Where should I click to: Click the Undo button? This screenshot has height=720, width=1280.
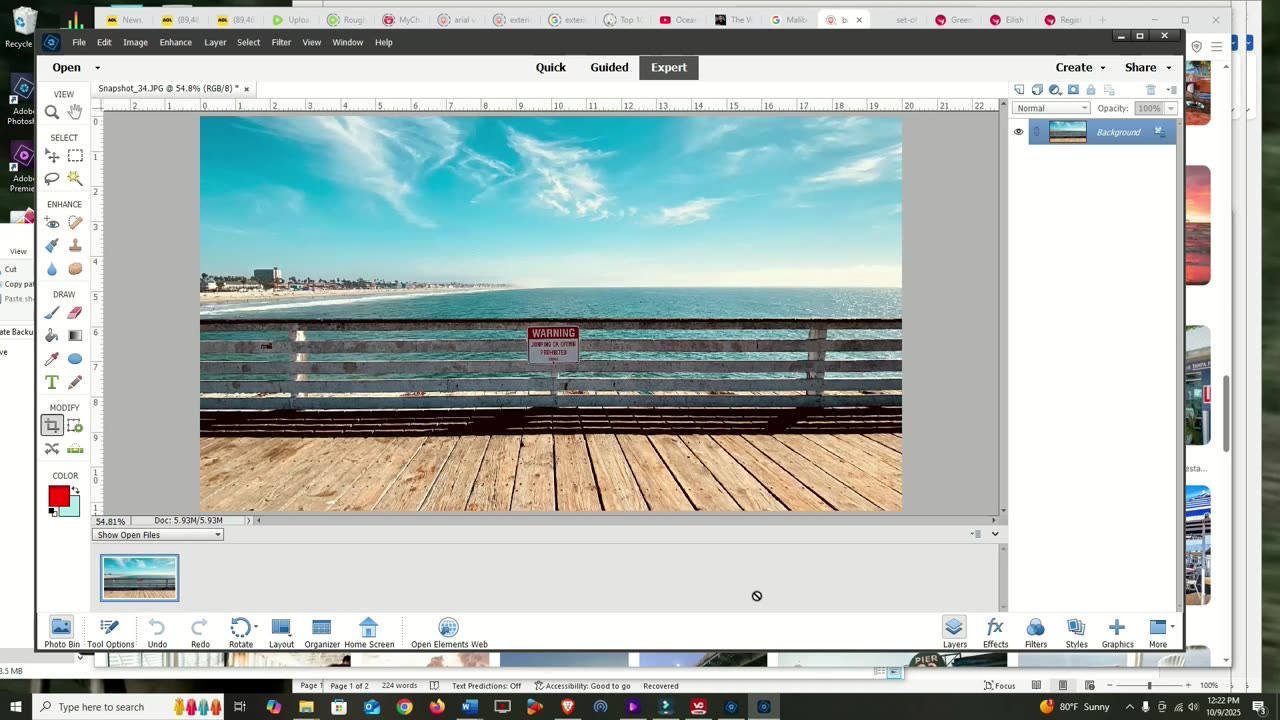tap(157, 633)
